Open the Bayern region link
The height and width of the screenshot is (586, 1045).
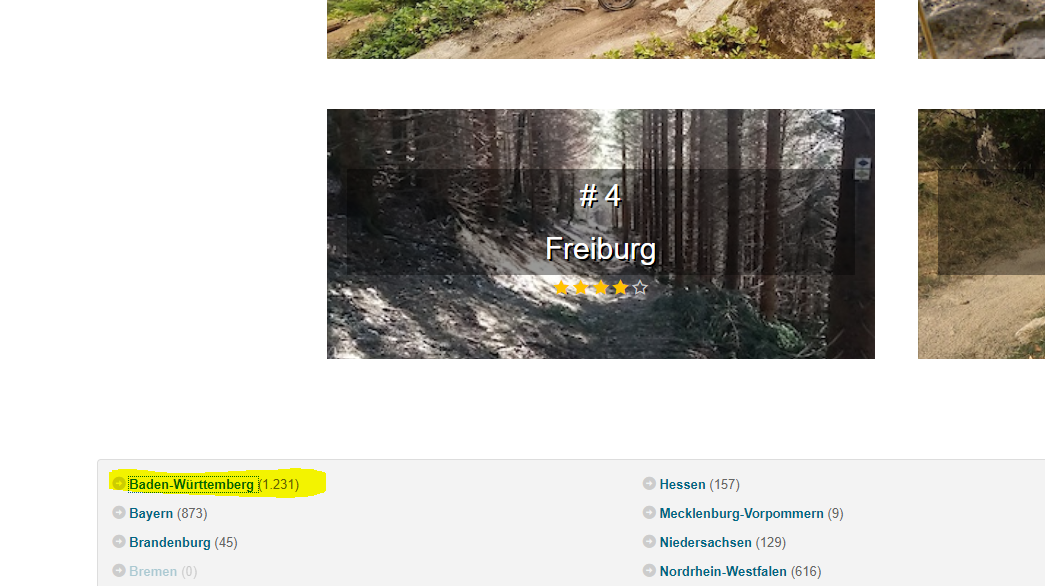(151, 513)
